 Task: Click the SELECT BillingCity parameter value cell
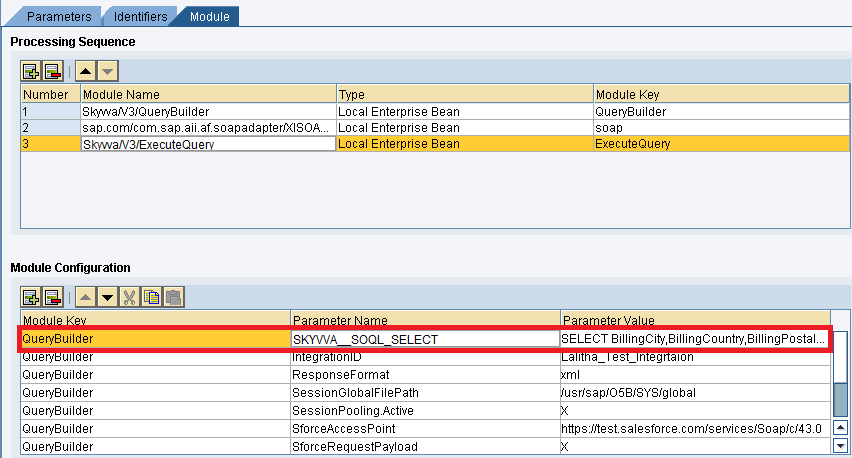tap(693, 339)
